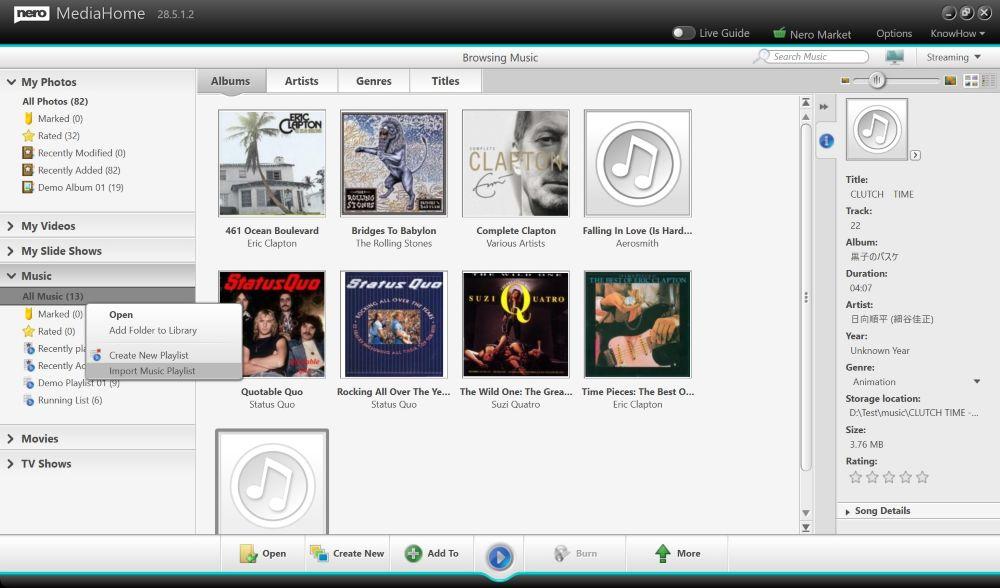The height and width of the screenshot is (588, 1000).
Task: Collapse info panel with double-arrow icon
Action: coord(823,107)
